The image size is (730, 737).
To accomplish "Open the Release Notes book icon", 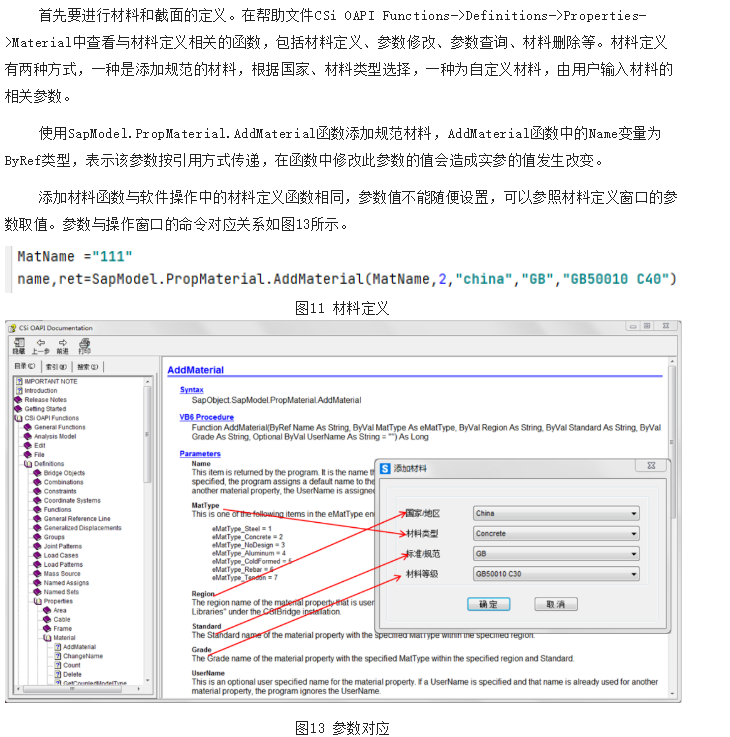I will (18, 400).
